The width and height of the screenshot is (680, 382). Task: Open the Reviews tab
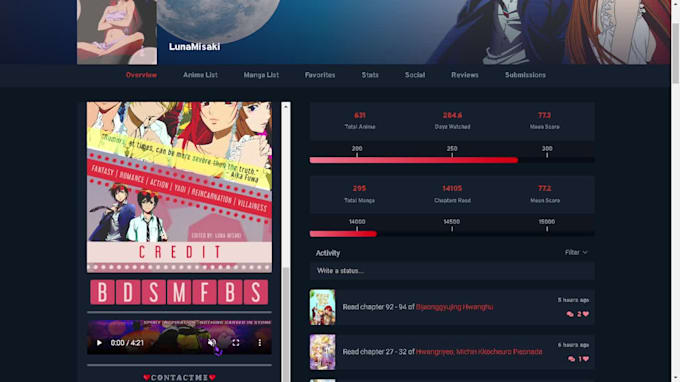[464, 75]
